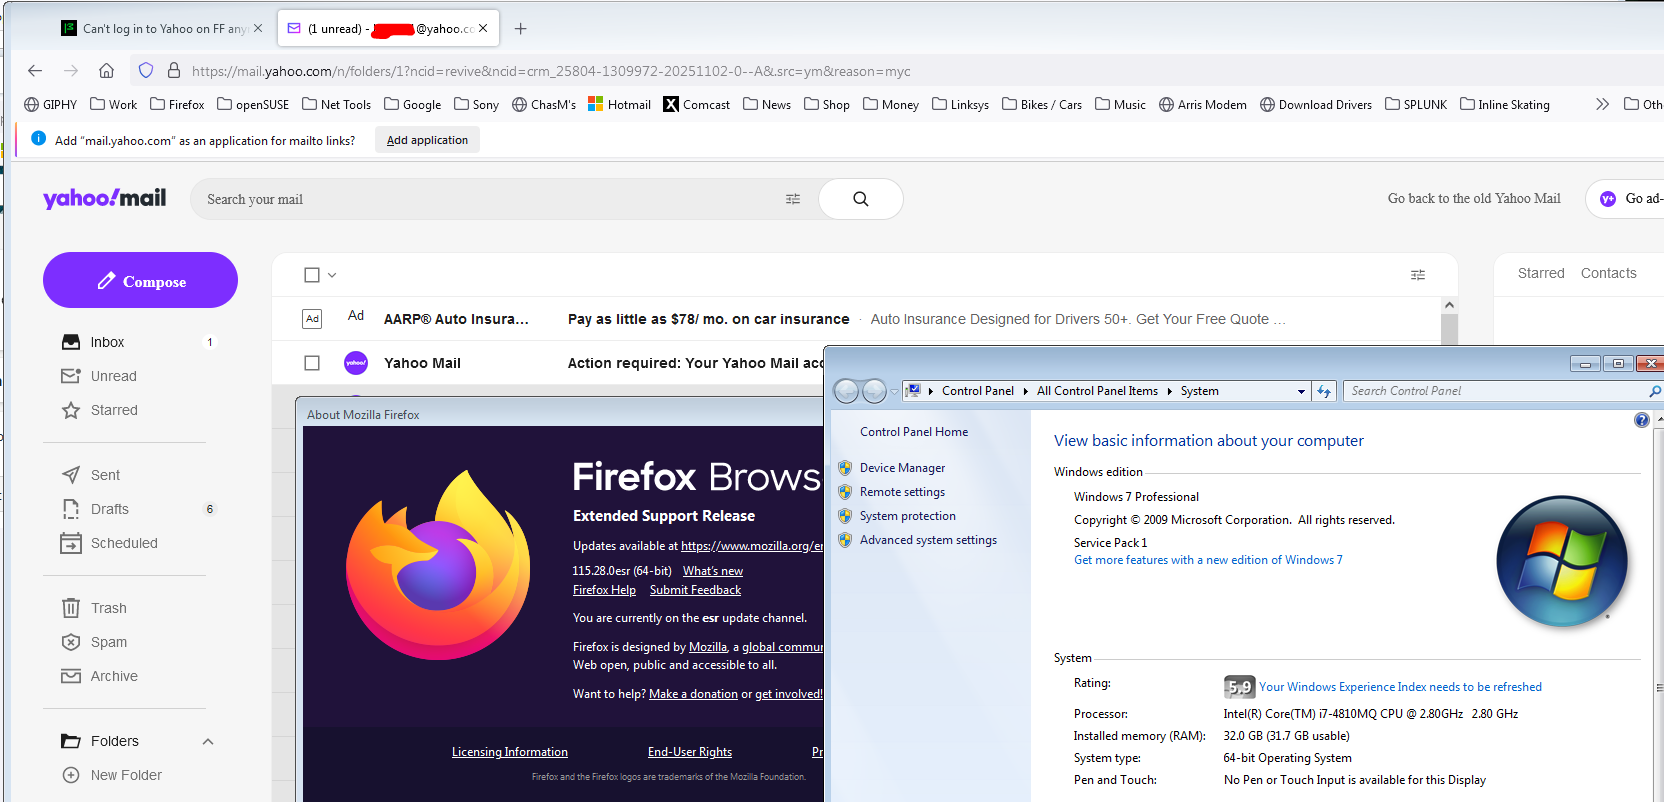The height and width of the screenshot is (802, 1664).
Task: Open Remote settings in System window
Action: coord(902,492)
